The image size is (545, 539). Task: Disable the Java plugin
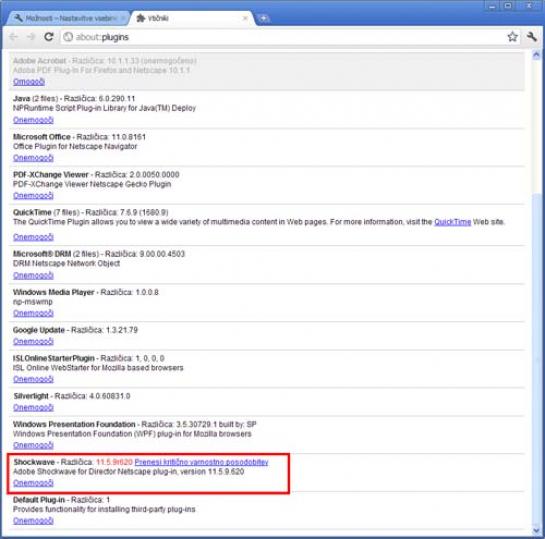[33, 120]
